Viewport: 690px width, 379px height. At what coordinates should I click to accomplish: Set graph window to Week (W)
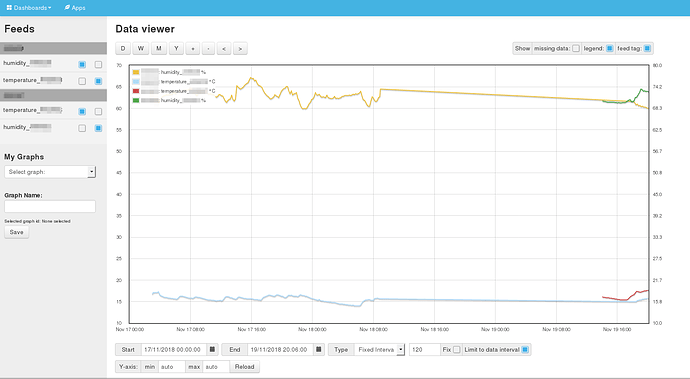[x=141, y=48]
